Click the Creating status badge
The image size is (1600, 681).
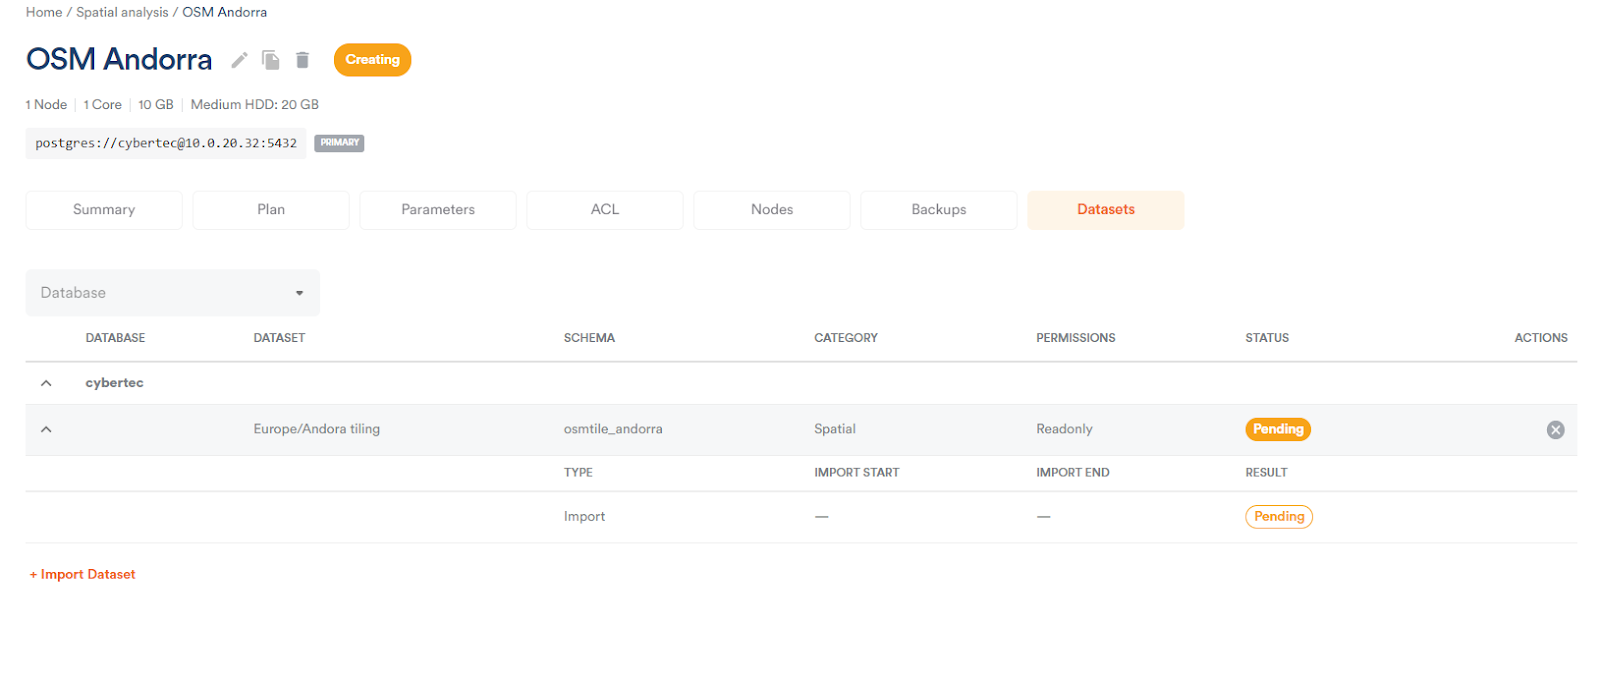point(372,60)
